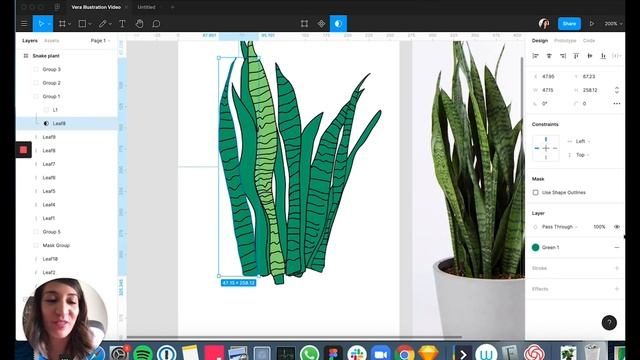Open Sketch from the dock

[428, 353]
